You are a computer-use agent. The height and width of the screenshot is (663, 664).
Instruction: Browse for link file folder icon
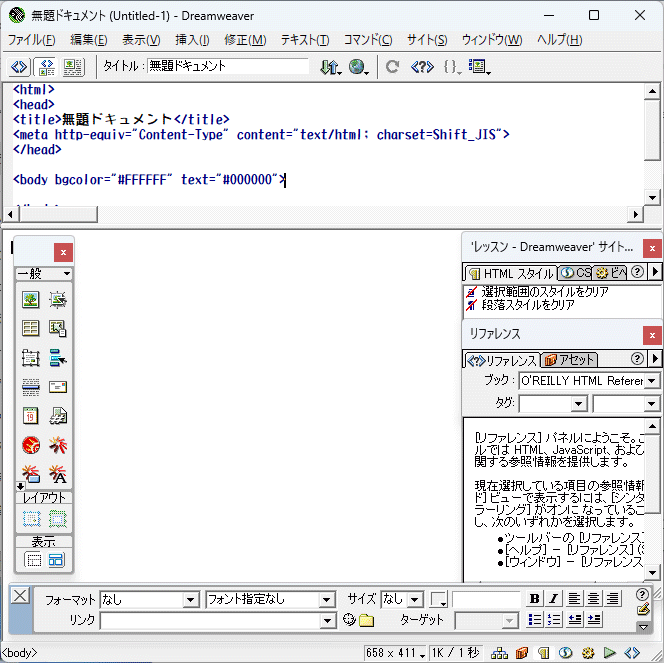tap(366, 620)
